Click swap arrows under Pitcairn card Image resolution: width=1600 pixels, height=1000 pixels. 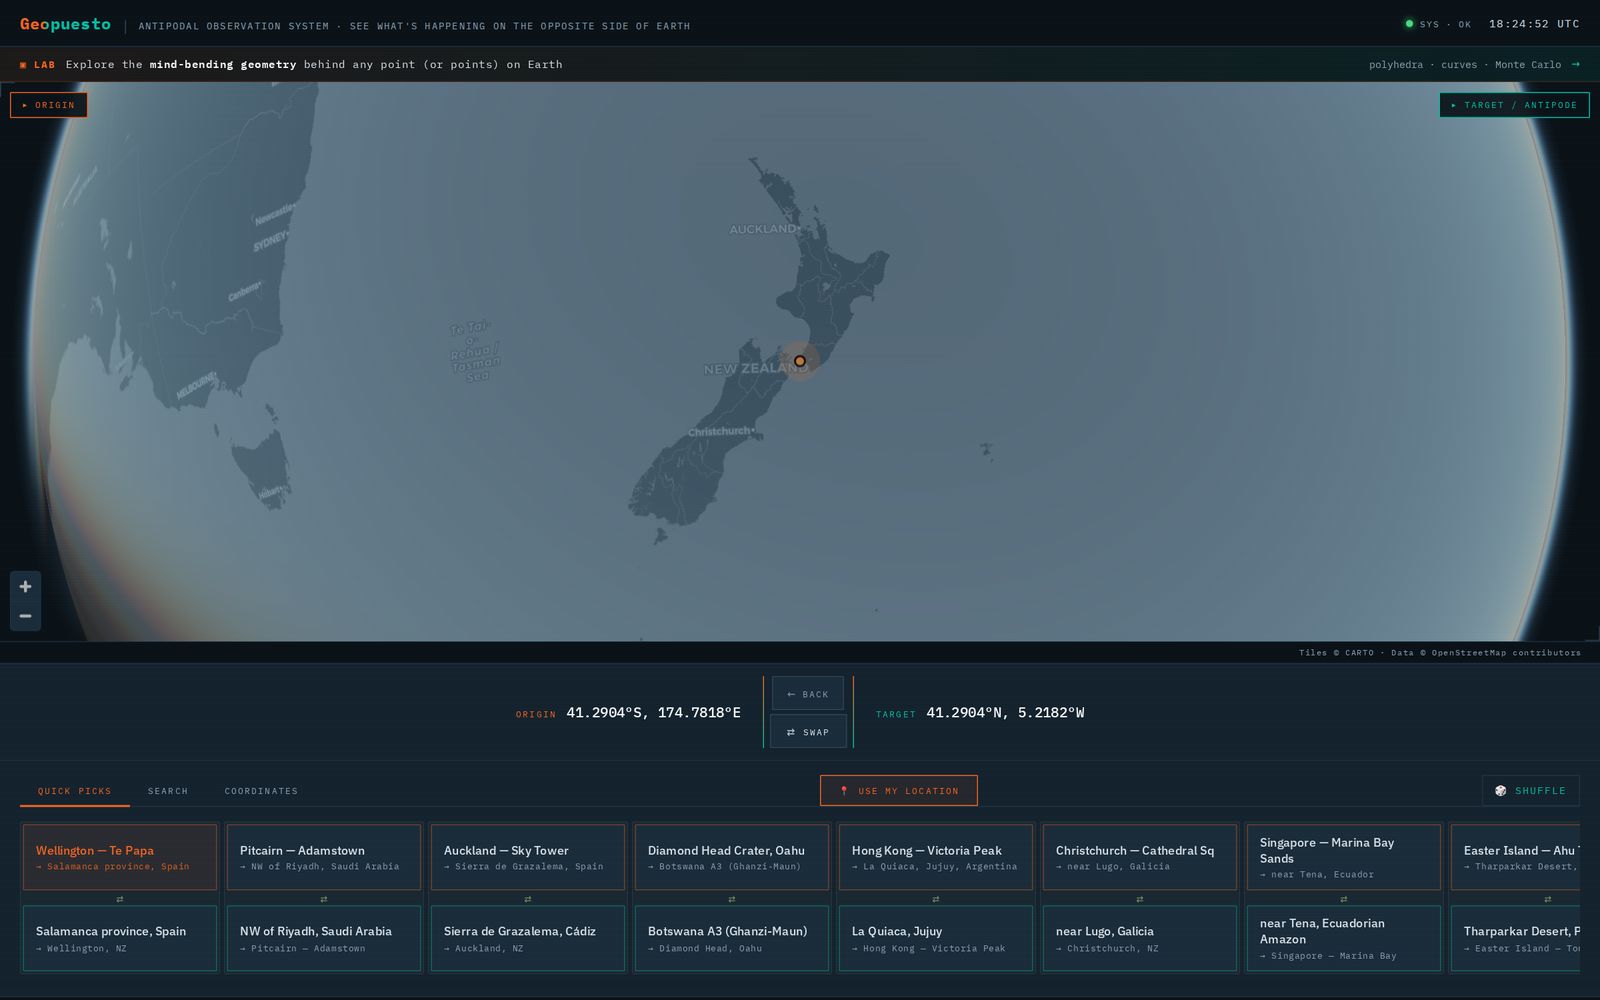pos(324,899)
